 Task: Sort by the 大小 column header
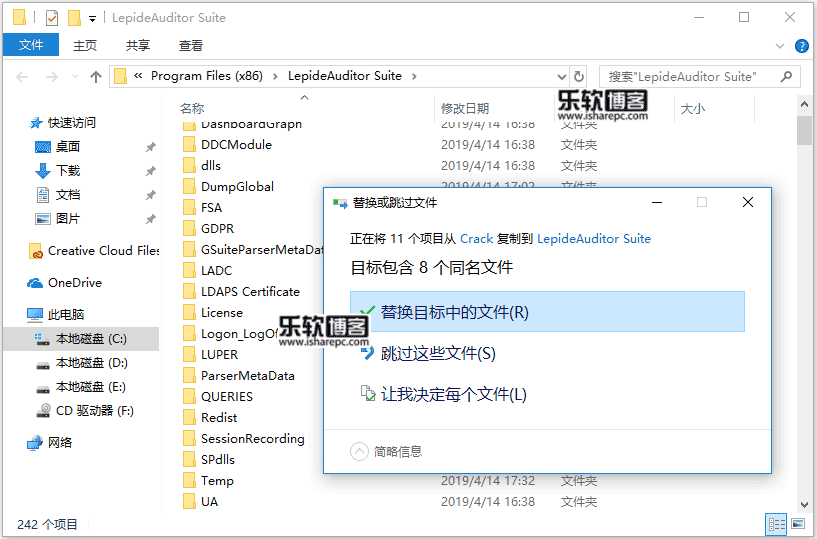pos(692,108)
